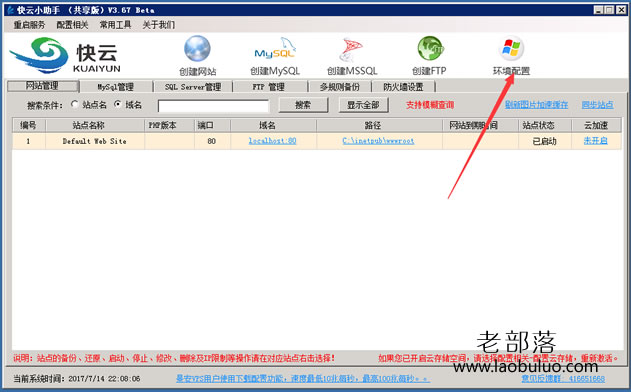Screen dimensions: 631x392
Task: Launch the 创建FTP green globe icon
Action: (430, 49)
